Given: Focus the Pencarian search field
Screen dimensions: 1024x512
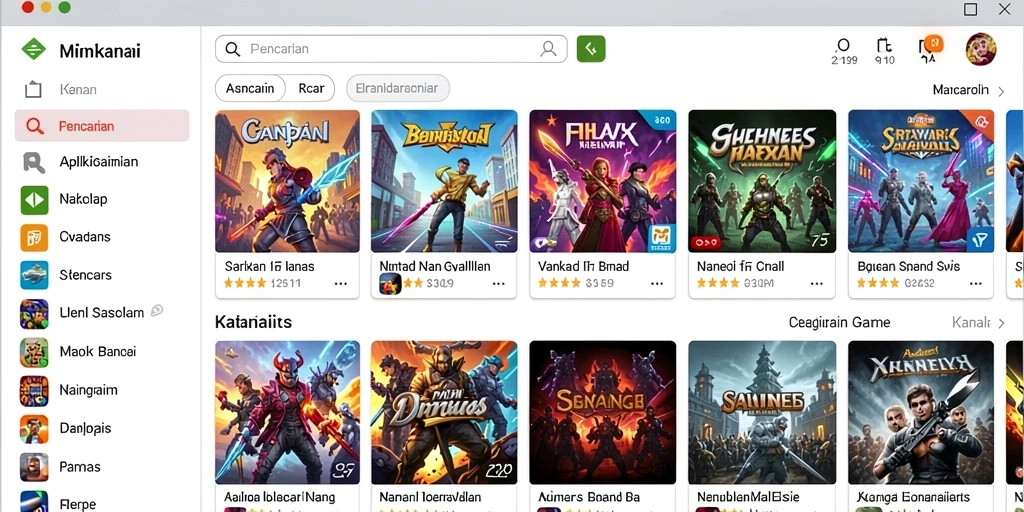Looking at the screenshot, I should click(391, 49).
